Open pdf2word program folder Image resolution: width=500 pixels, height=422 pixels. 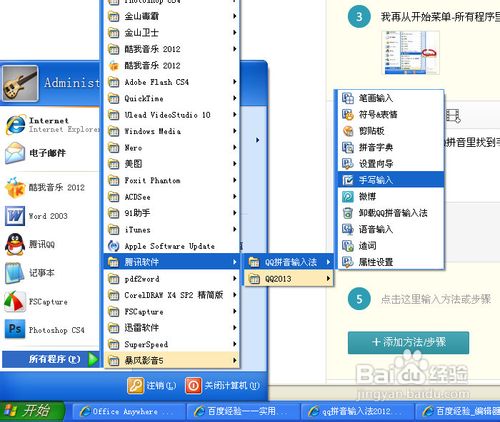coord(172,279)
